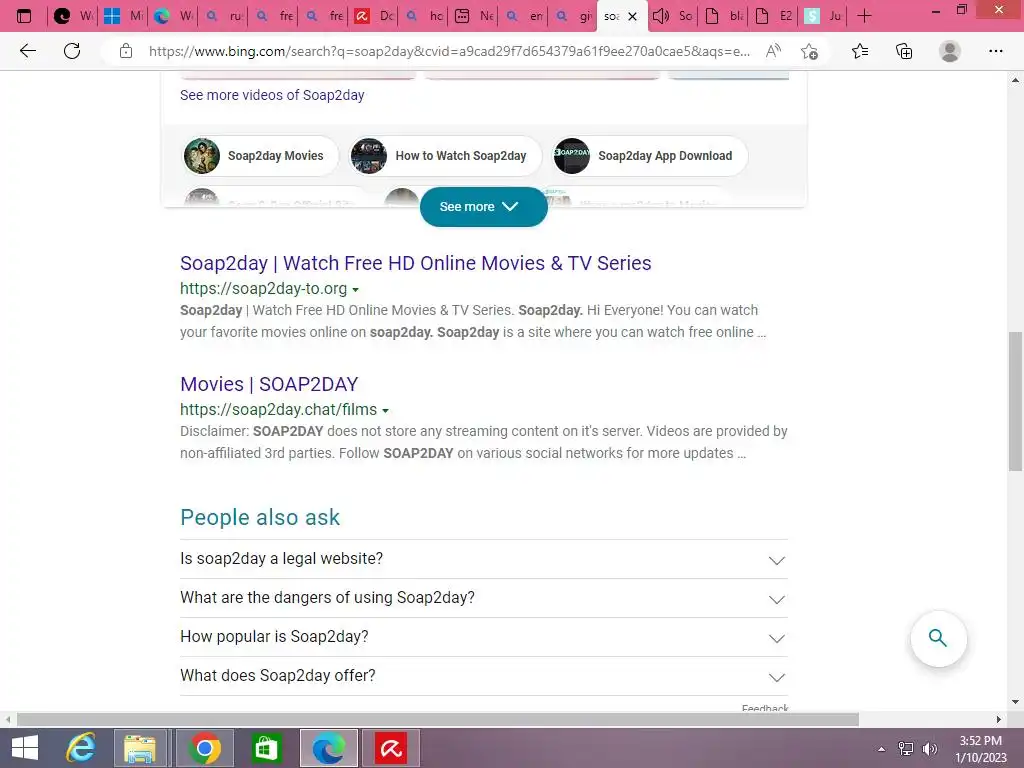Select 'How to Watch Soap2day' chip
Image resolution: width=1024 pixels, height=768 pixels.
445,156
